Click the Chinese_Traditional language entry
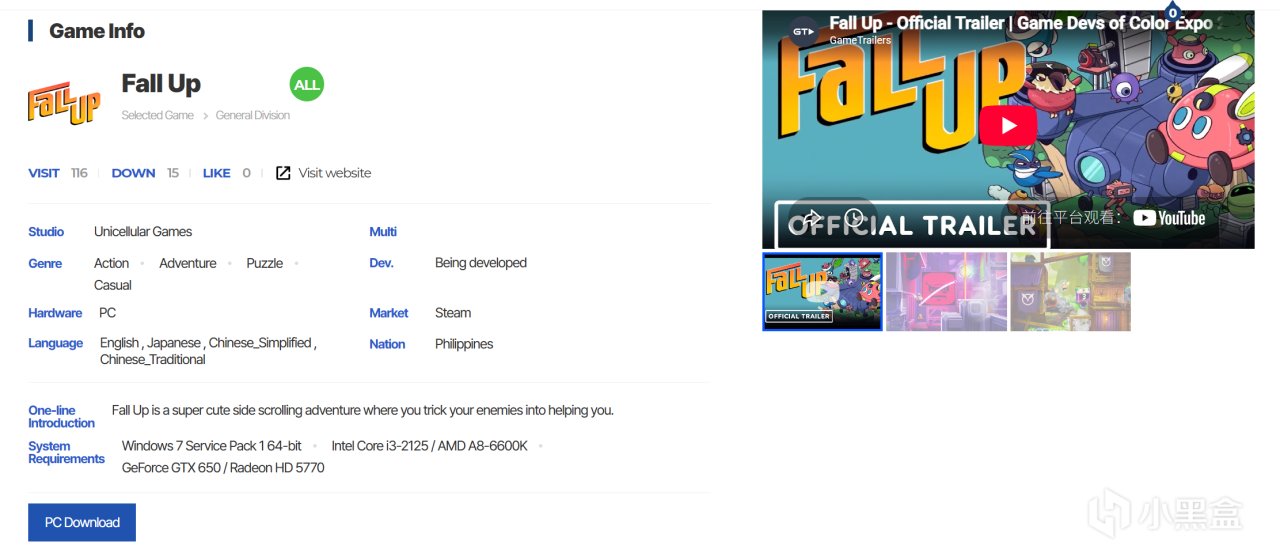This screenshot has width=1280, height=553. (153, 360)
